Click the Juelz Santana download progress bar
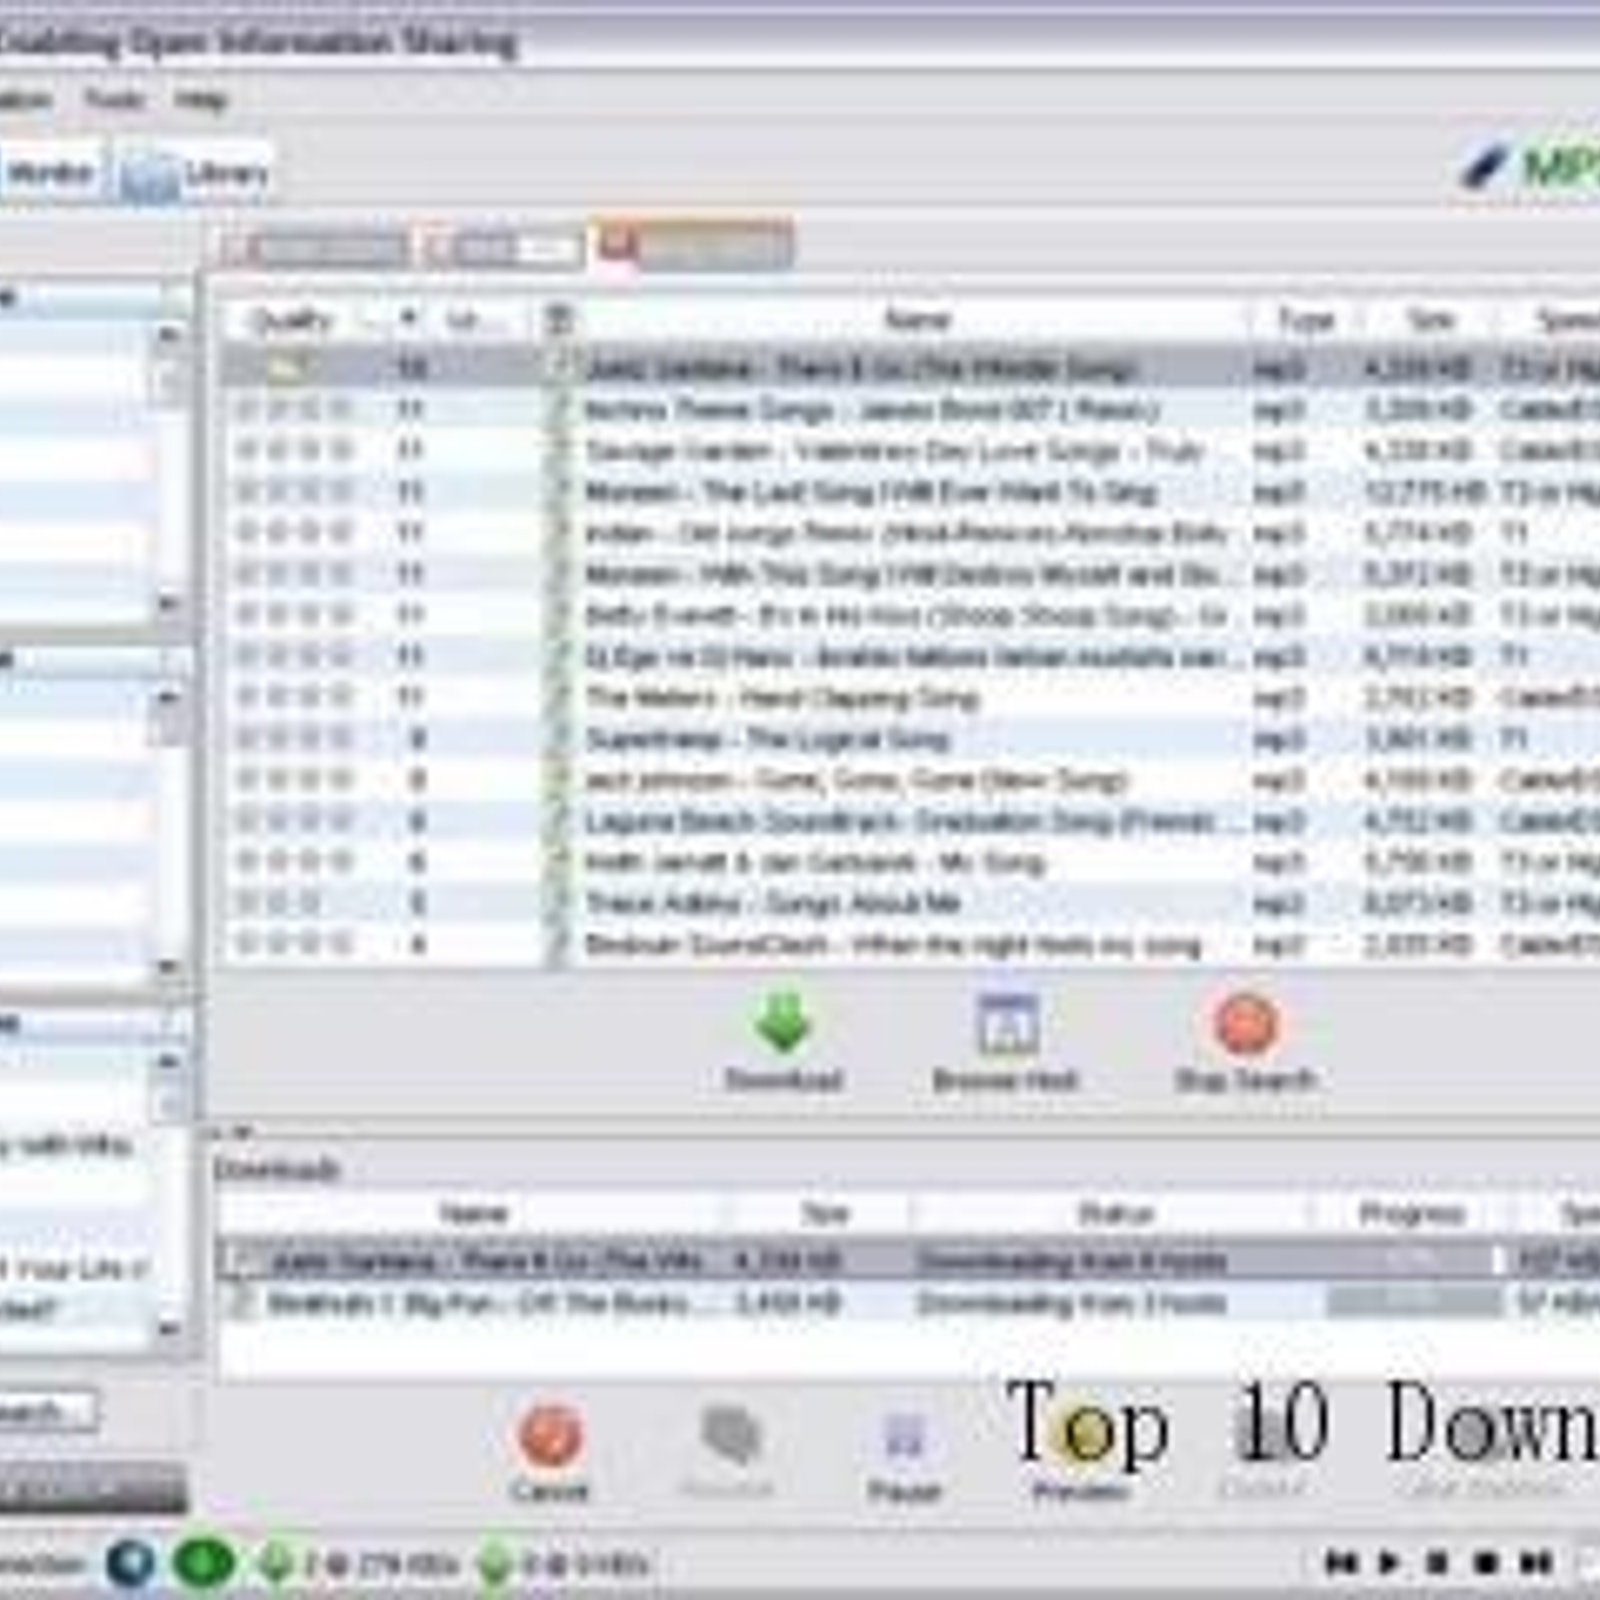 pyautogui.click(x=1412, y=1260)
